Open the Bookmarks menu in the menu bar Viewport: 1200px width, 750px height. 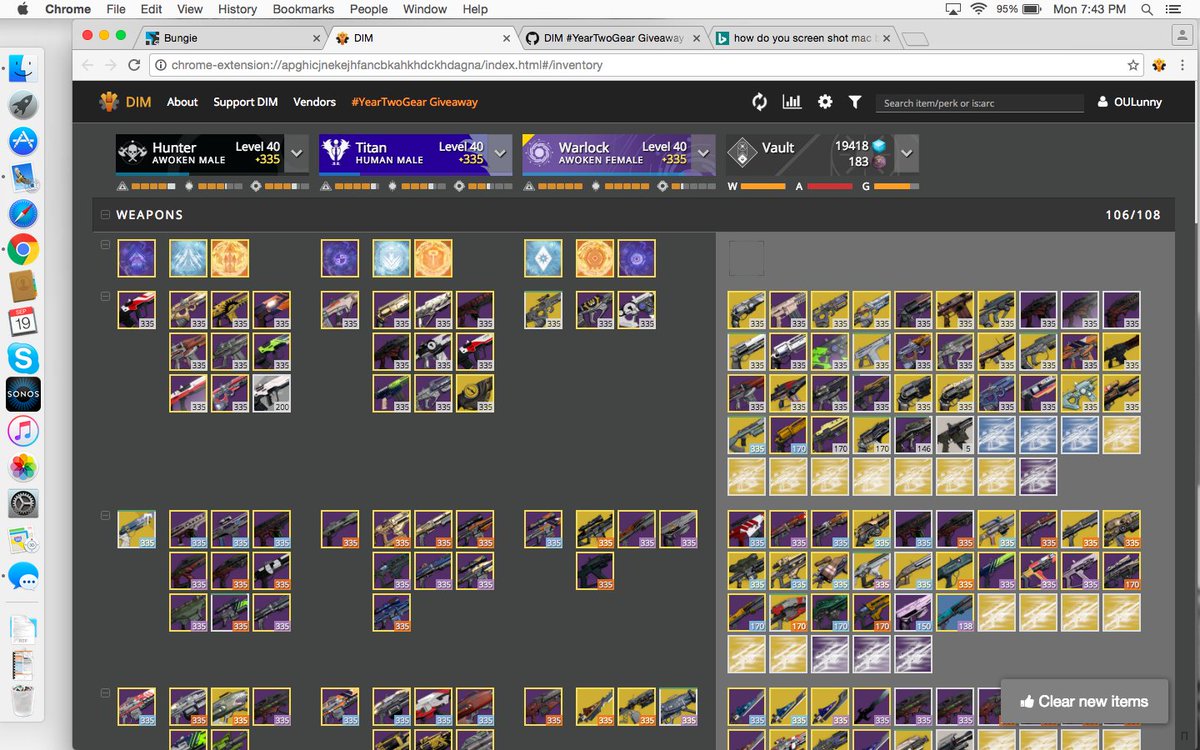[303, 9]
